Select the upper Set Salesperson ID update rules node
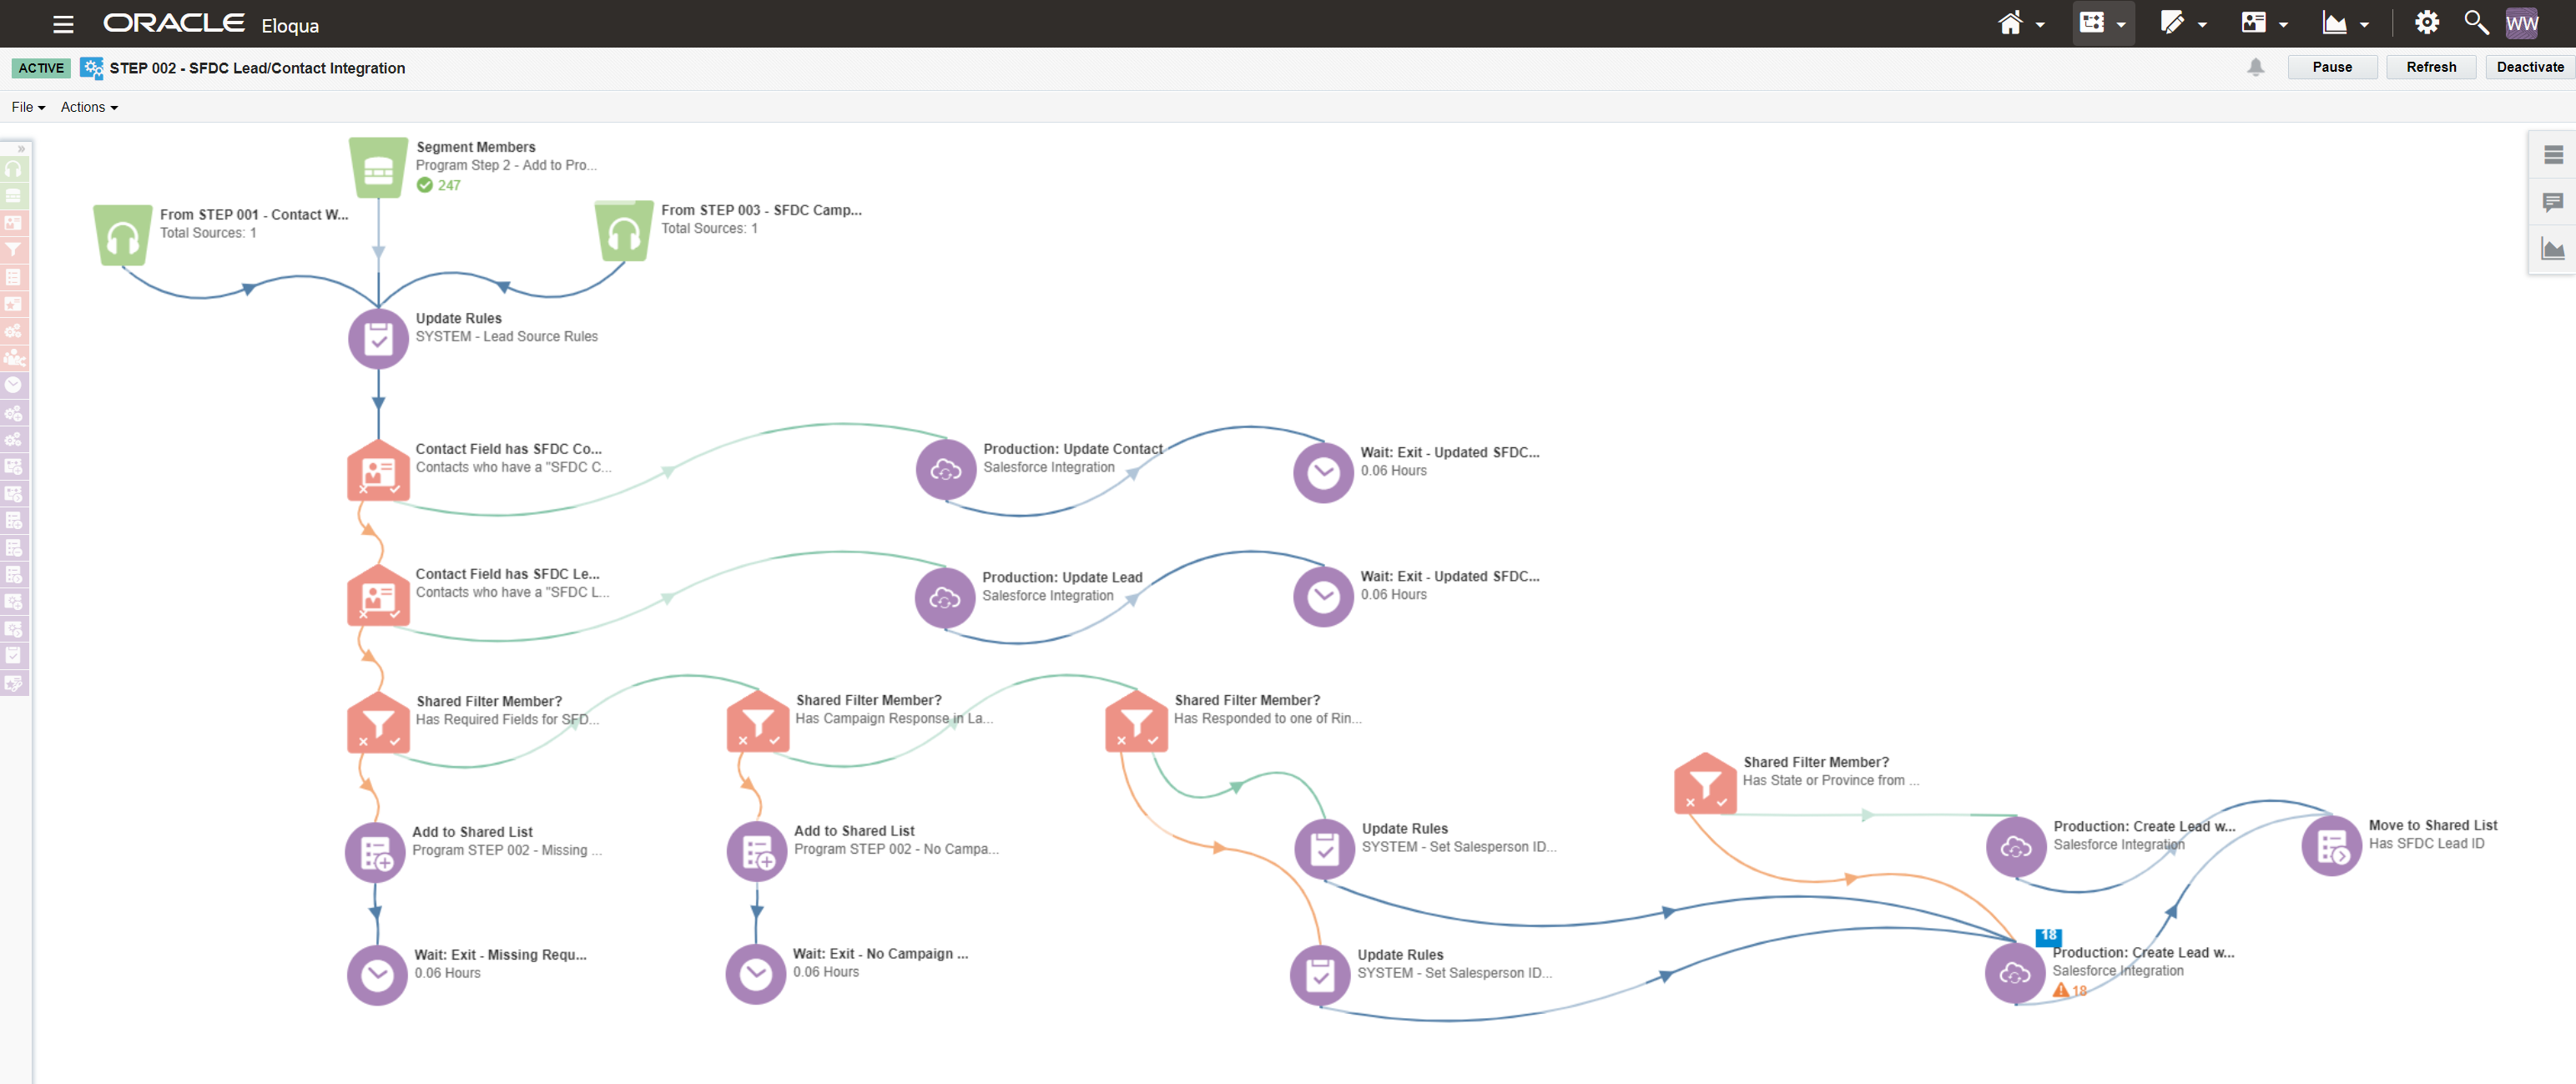This screenshot has width=2576, height=1084. (x=1324, y=849)
